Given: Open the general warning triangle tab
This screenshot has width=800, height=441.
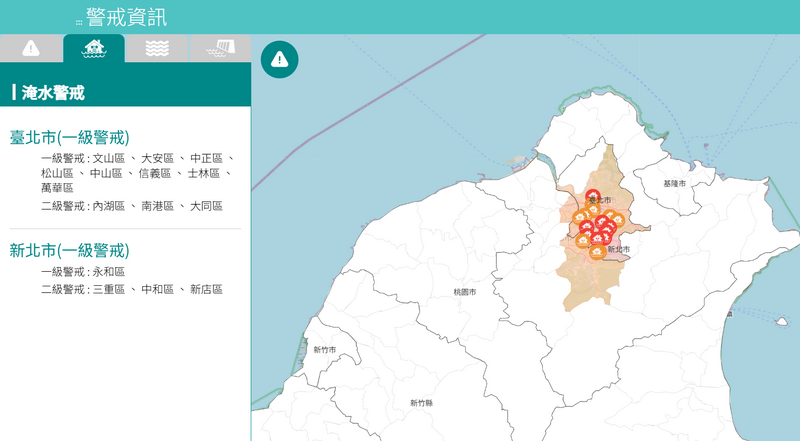Looking at the screenshot, I should click(31, 48).
